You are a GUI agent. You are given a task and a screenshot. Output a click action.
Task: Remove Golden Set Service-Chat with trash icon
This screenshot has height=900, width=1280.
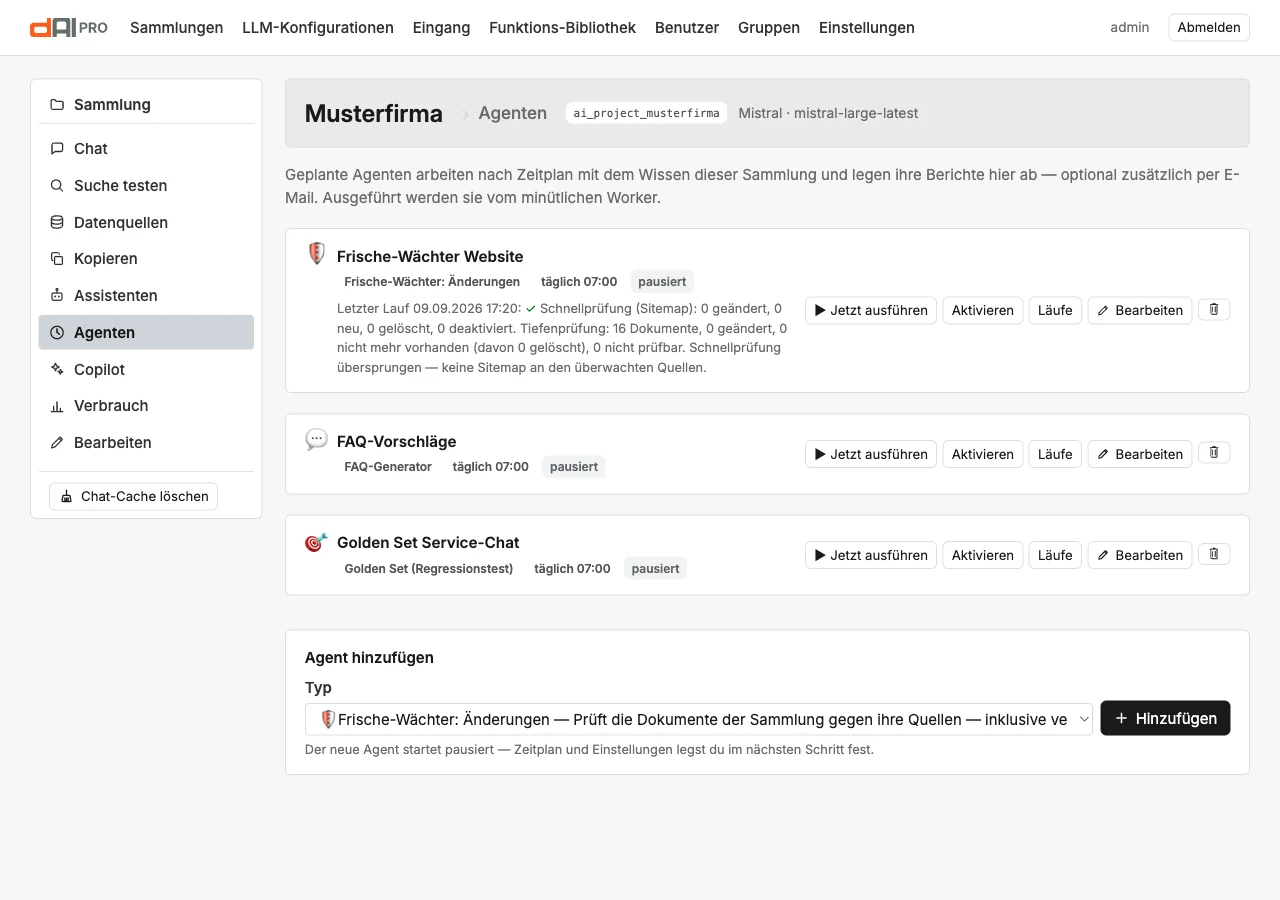click(1214, 553)
